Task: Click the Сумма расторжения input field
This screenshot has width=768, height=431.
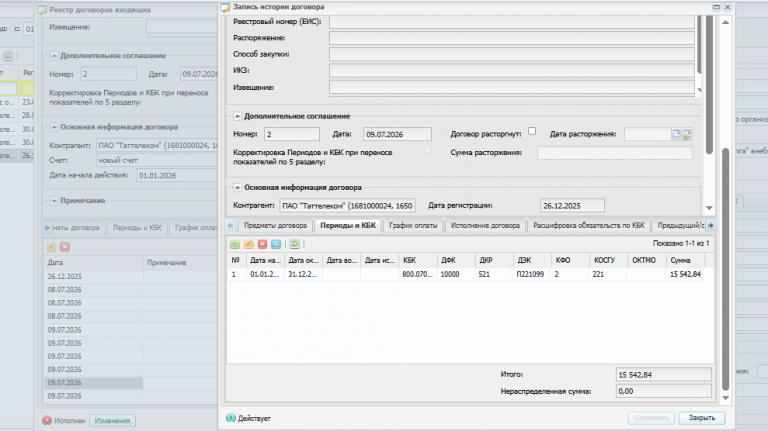Action: [615, 153]
